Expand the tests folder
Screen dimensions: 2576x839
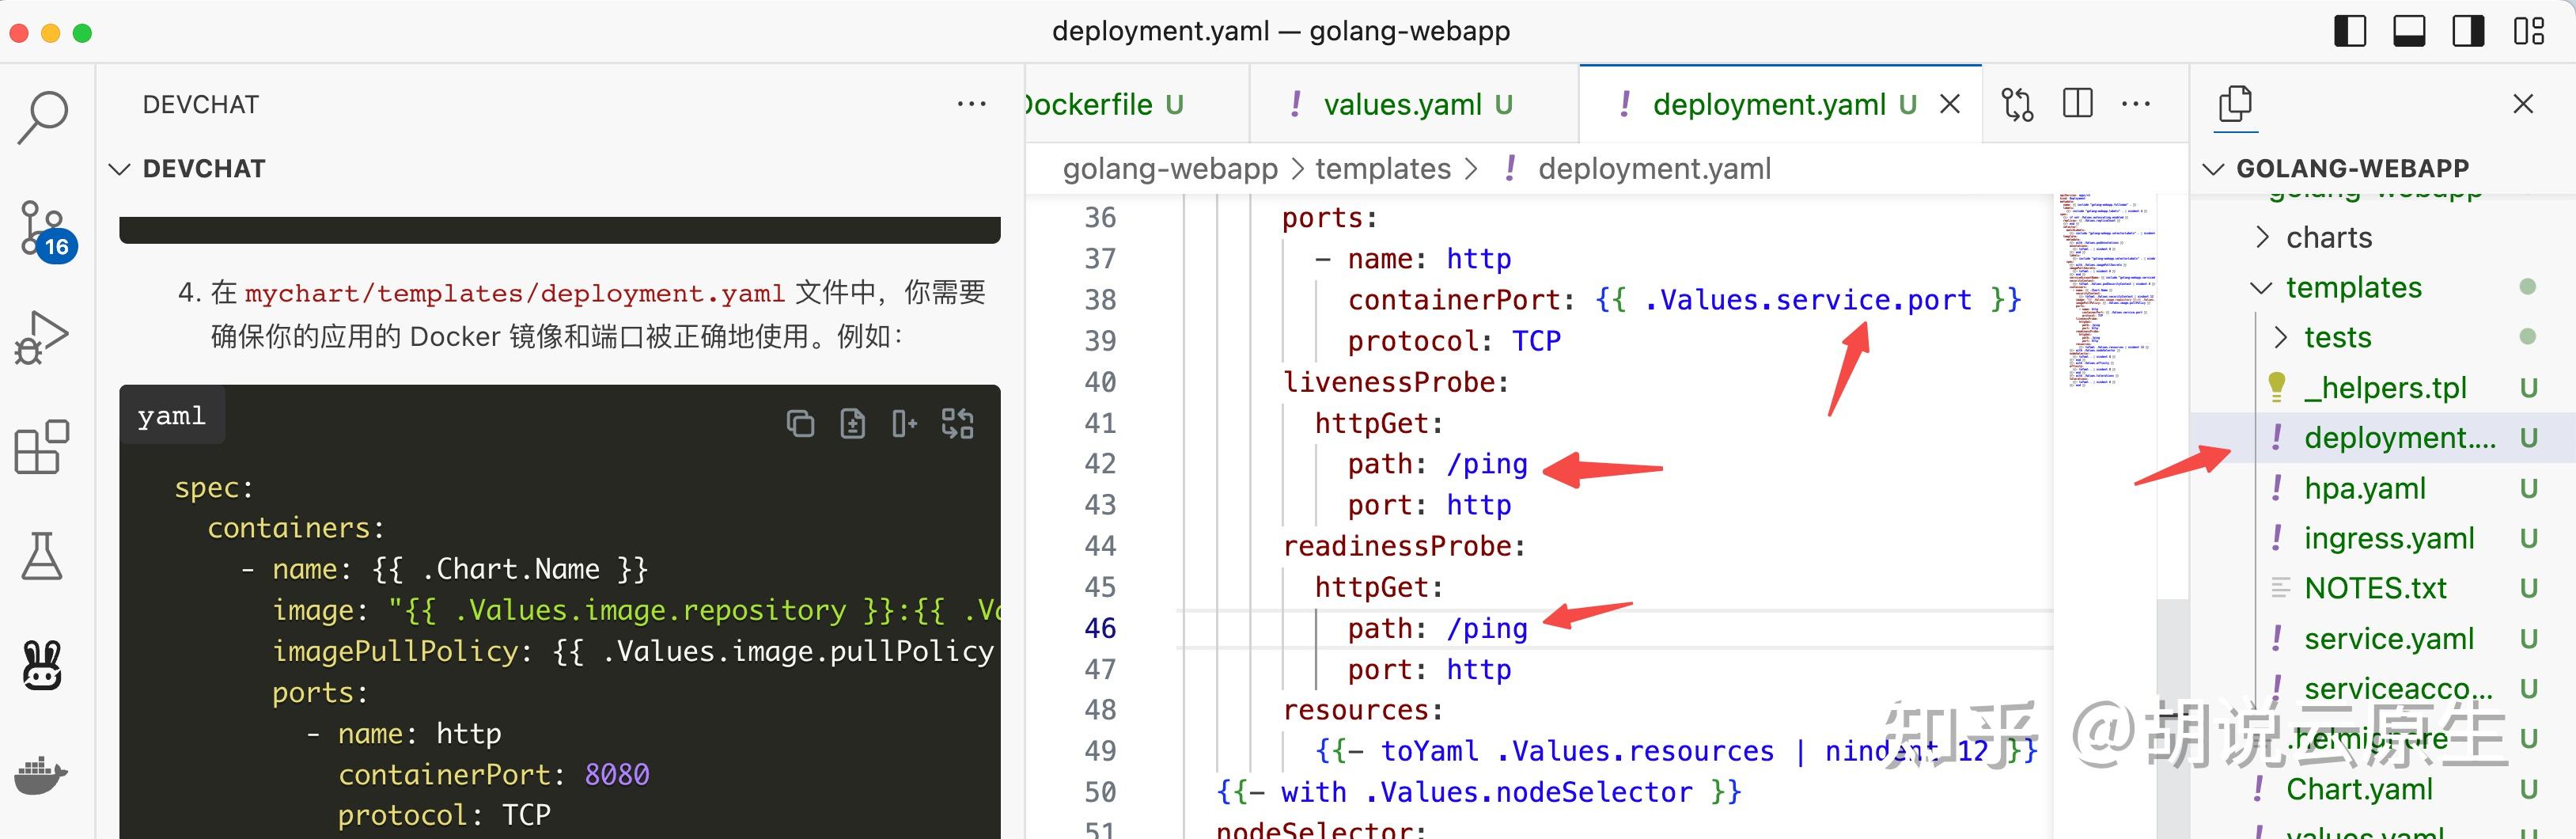(2281, 337)
